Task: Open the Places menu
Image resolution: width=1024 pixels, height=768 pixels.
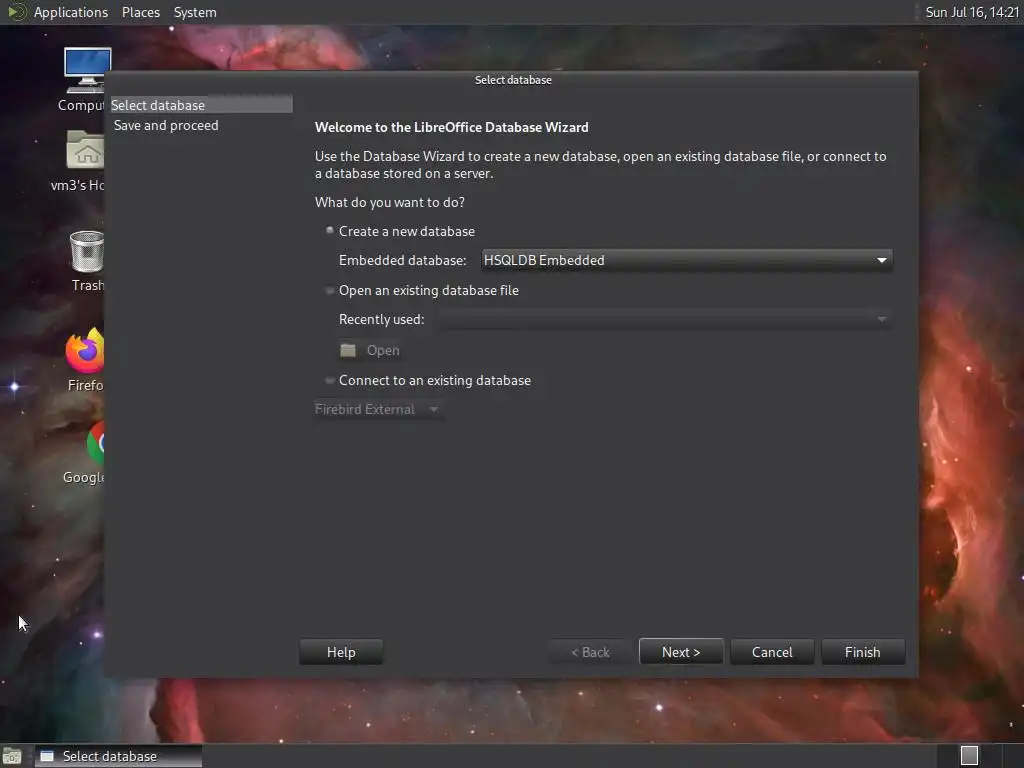Action: [140, 12]
